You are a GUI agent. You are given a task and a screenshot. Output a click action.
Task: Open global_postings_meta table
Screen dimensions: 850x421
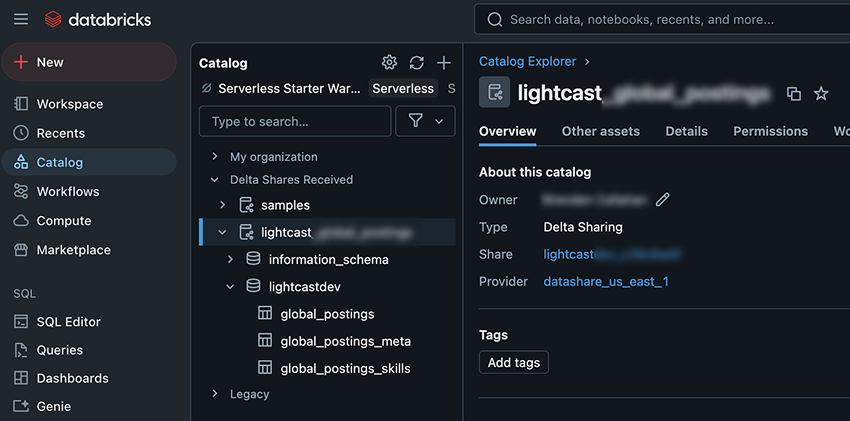click(345, 341)
